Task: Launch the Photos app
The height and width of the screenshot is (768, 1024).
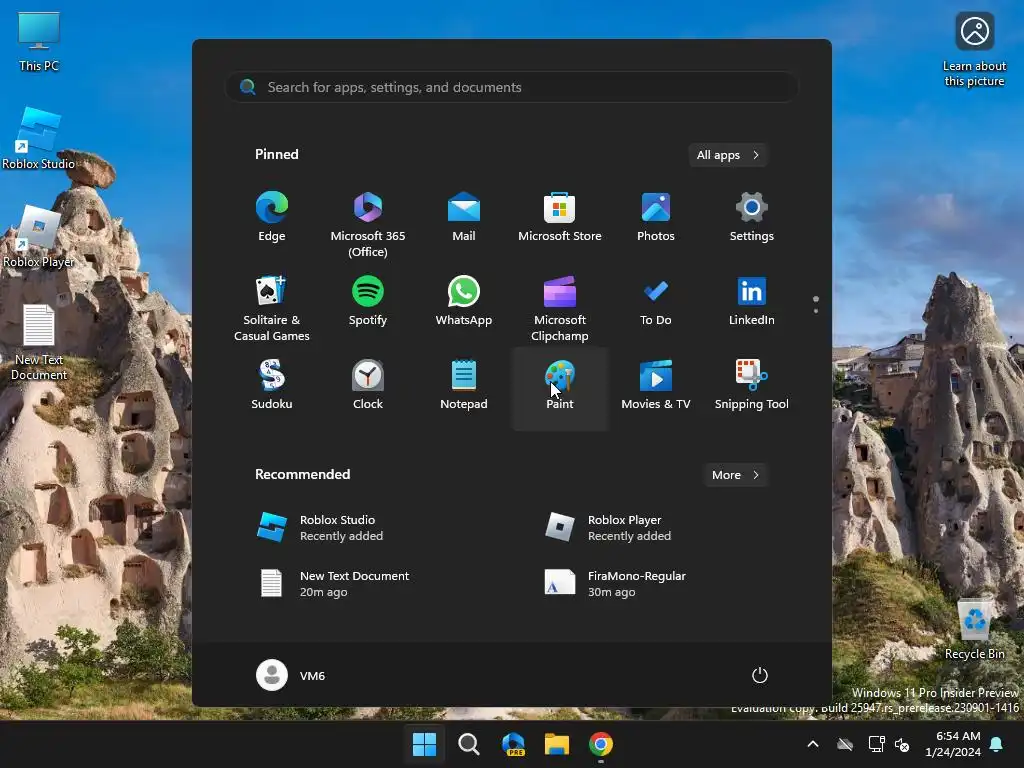Action: coord(656,217)
